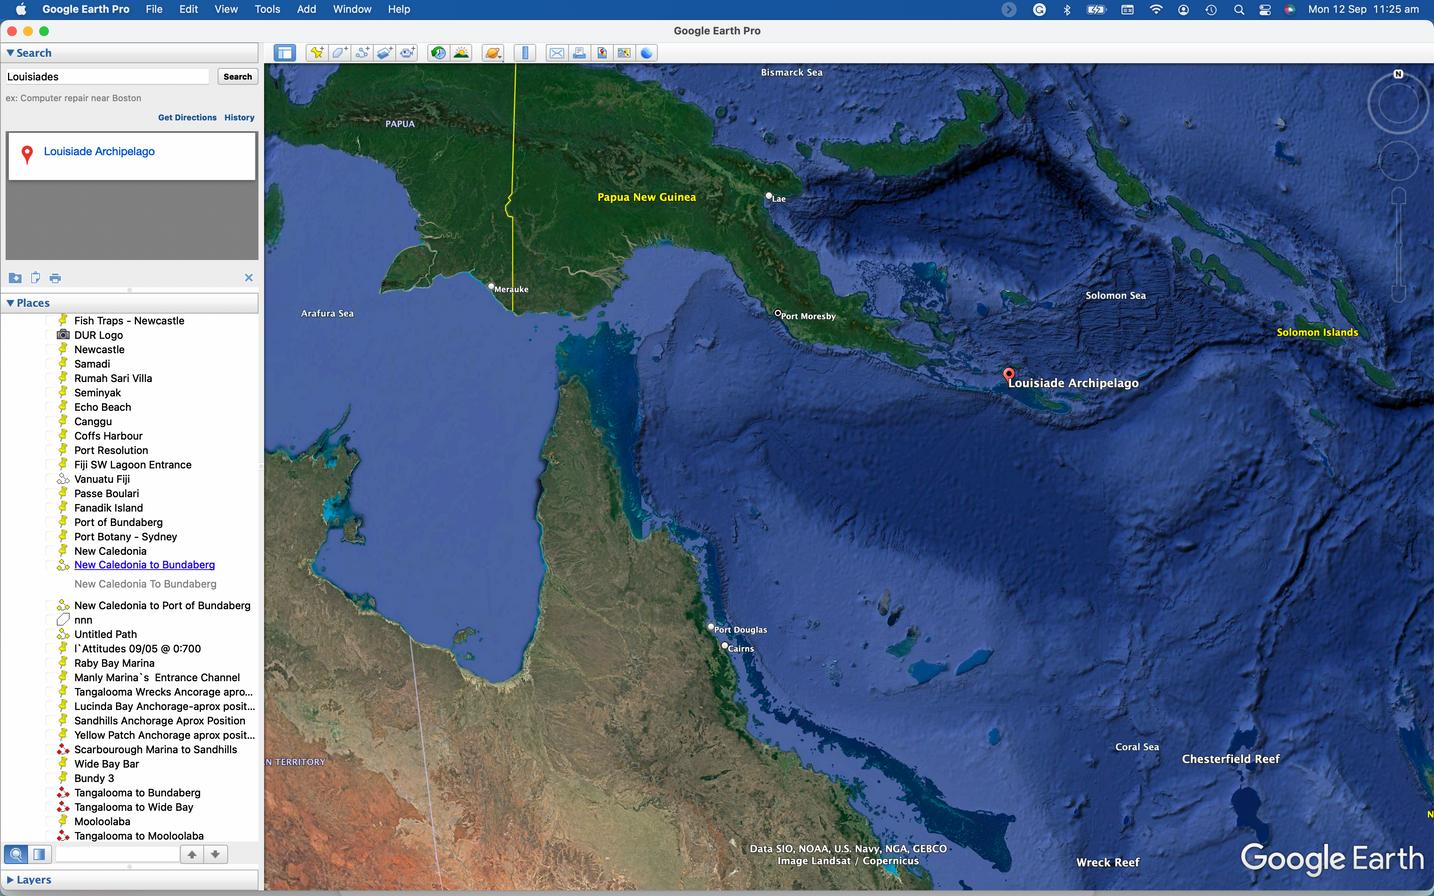This screenshot has width=1434, height=896.
Task: Select the Add Path tool
Action: (362, 53)
